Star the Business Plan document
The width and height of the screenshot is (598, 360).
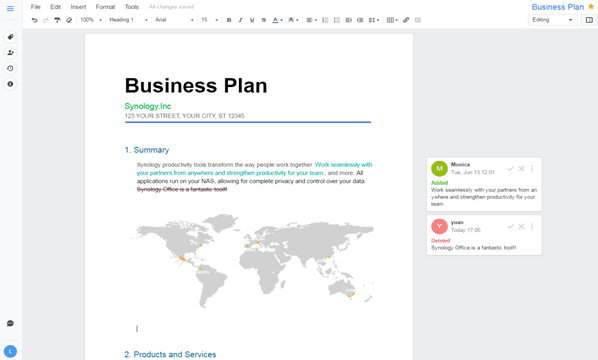tap(591, 6)
